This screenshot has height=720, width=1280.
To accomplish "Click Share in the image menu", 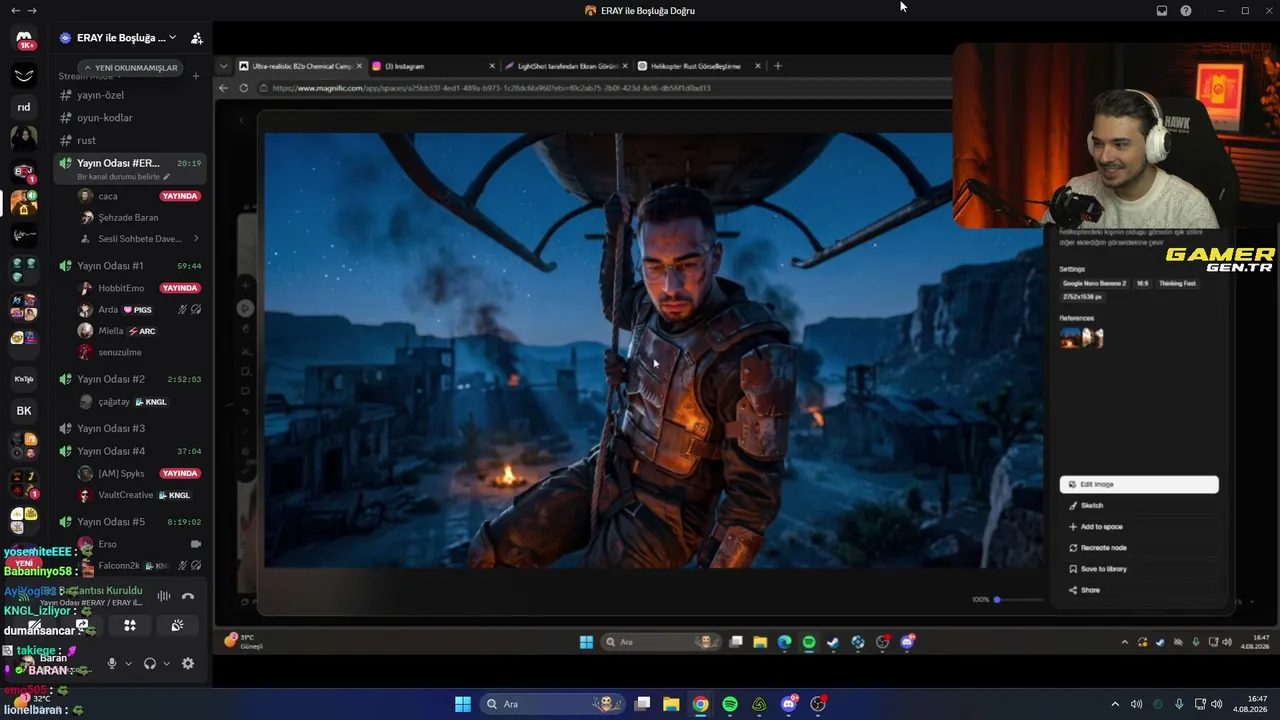I will click(x=1139, y=590).
